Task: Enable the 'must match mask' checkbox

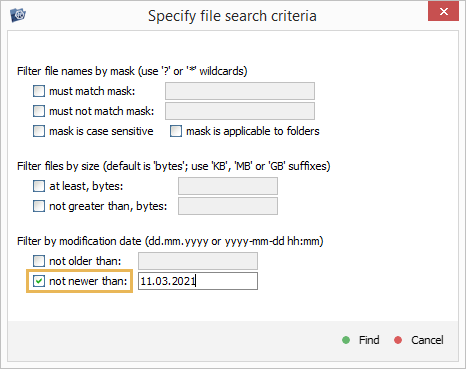Action: (x=39, y=91)
